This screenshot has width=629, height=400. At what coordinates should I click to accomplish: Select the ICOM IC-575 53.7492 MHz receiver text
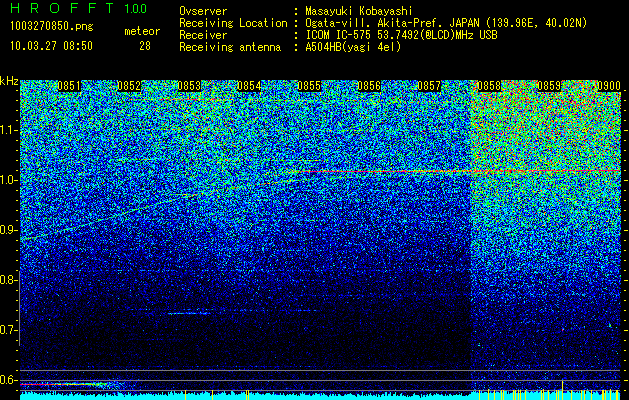401,35
